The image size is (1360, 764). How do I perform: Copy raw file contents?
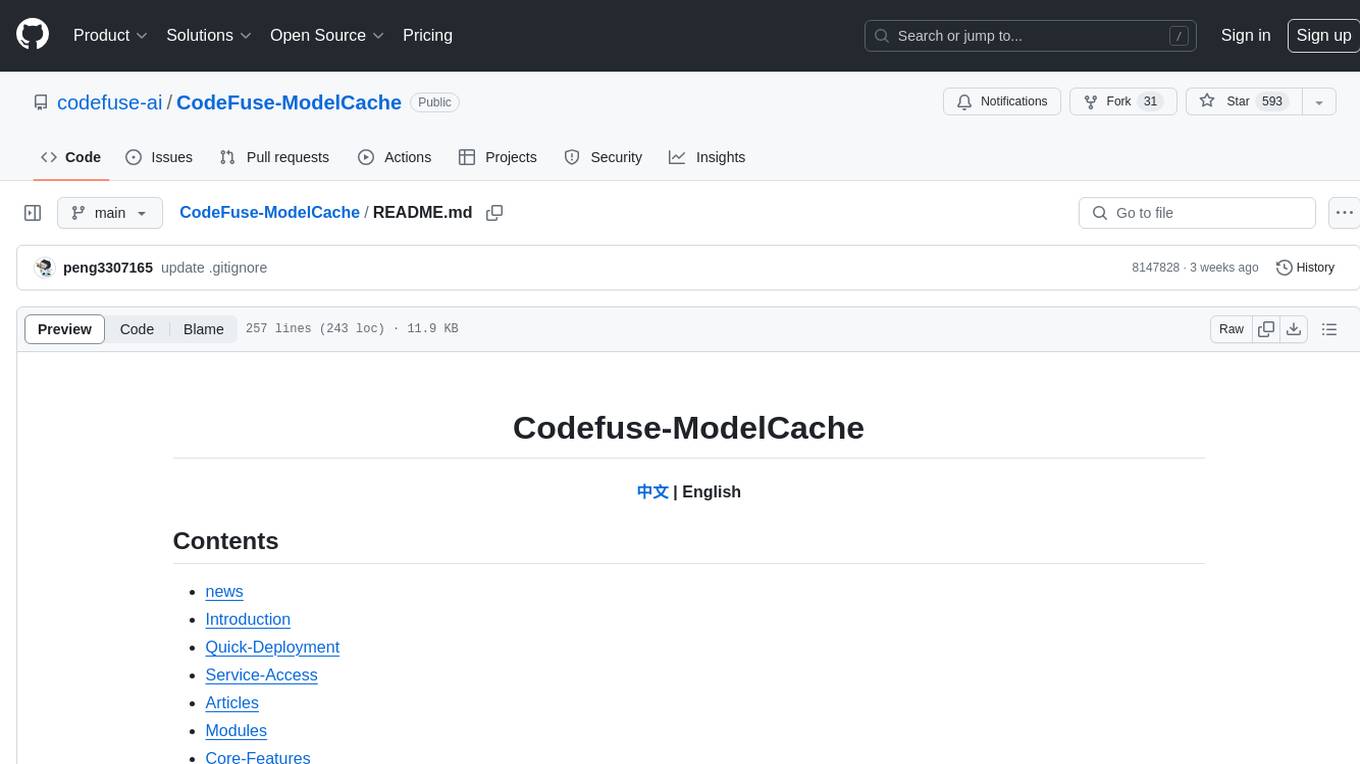click(x=1266, y=329)
